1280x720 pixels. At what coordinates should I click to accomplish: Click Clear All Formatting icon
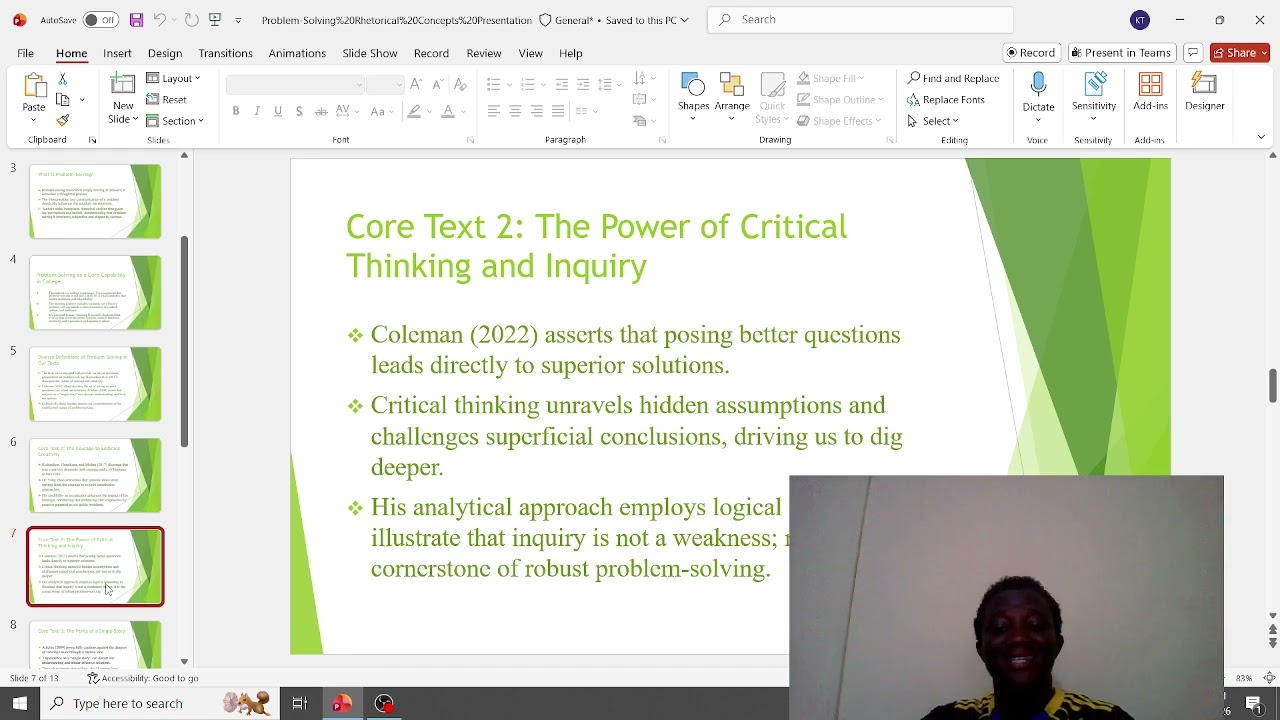point(459,85)
